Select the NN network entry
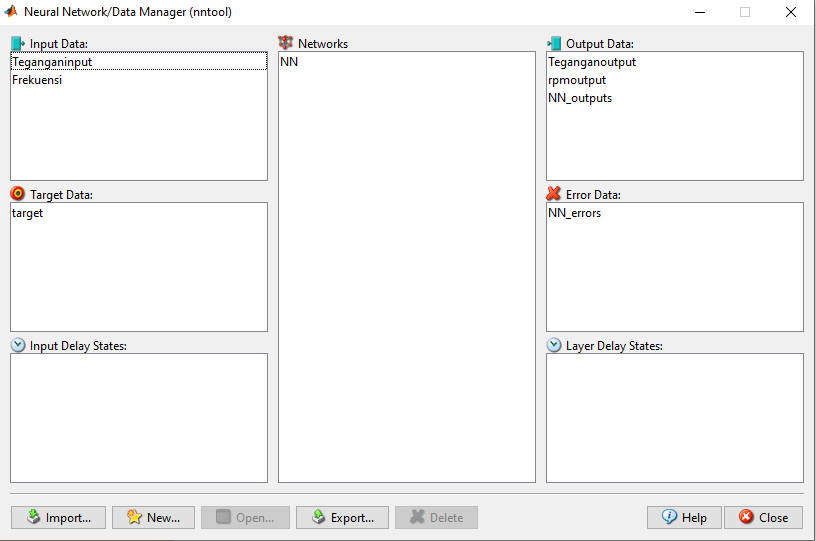This screenshot has height=541, width=816. pyautogui.click(x=407, y=61)
